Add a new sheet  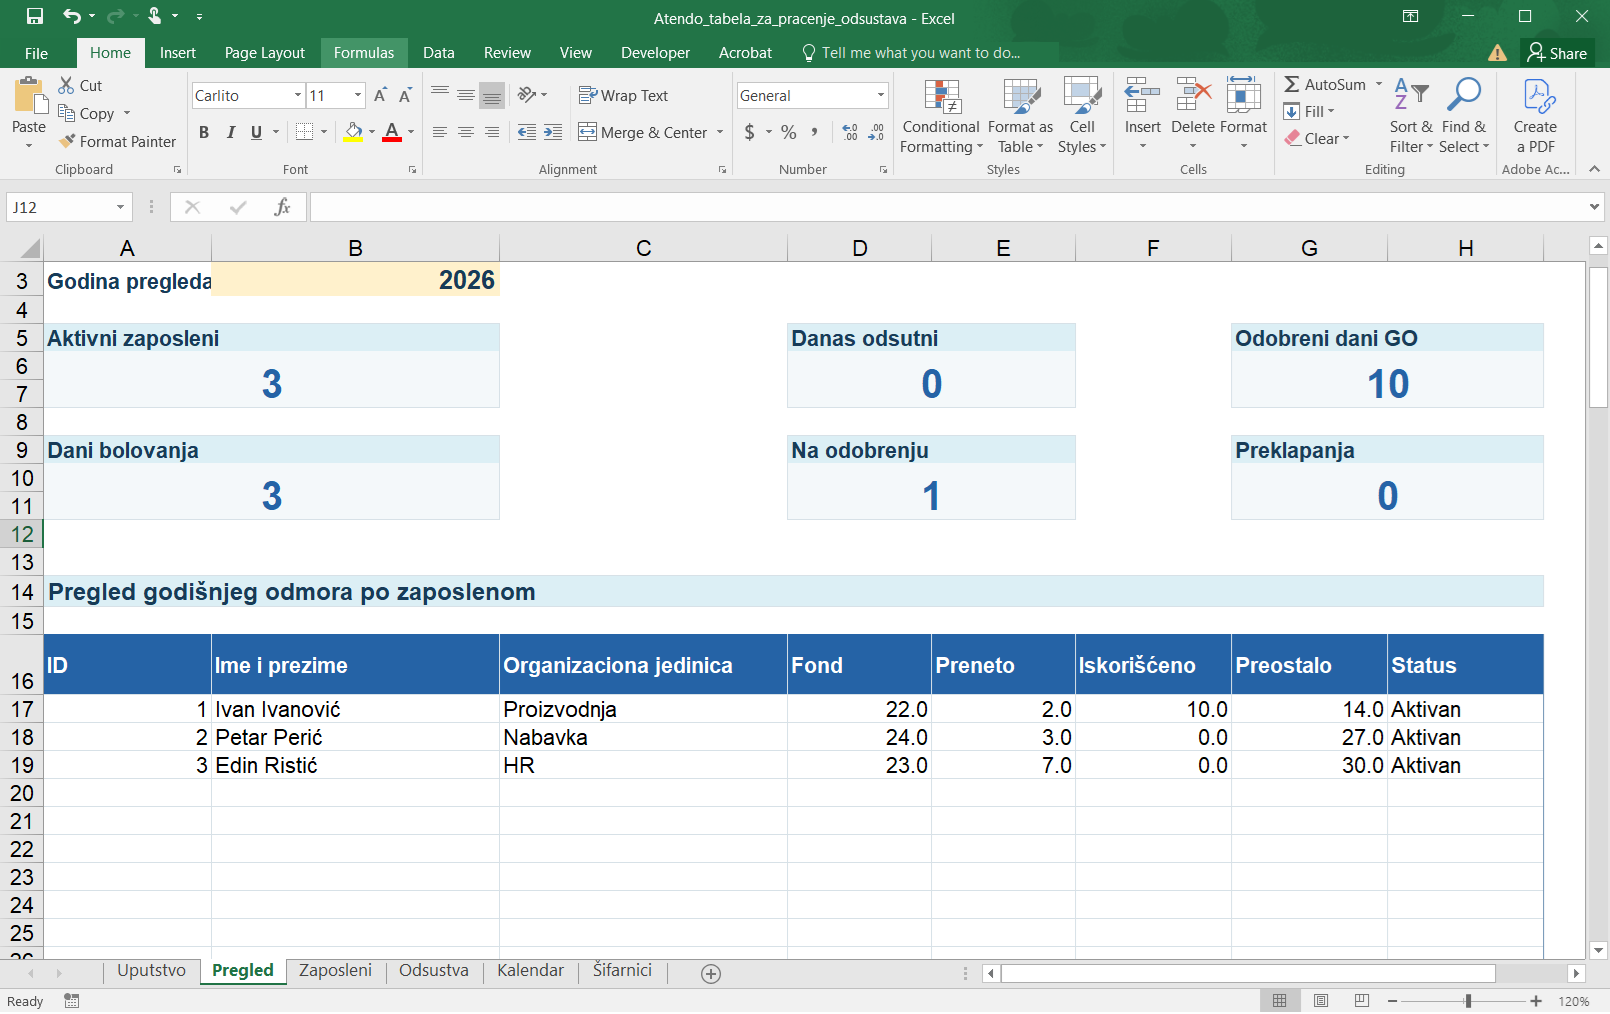coord(711,974)
